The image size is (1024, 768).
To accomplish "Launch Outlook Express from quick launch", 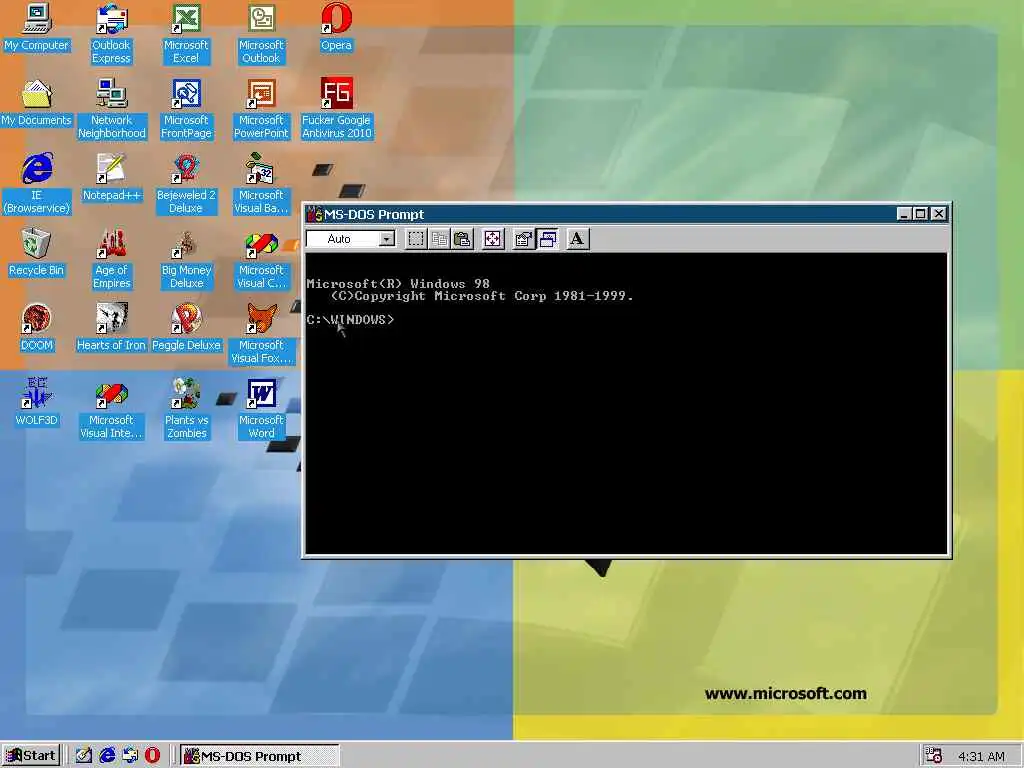I will 130,756.
